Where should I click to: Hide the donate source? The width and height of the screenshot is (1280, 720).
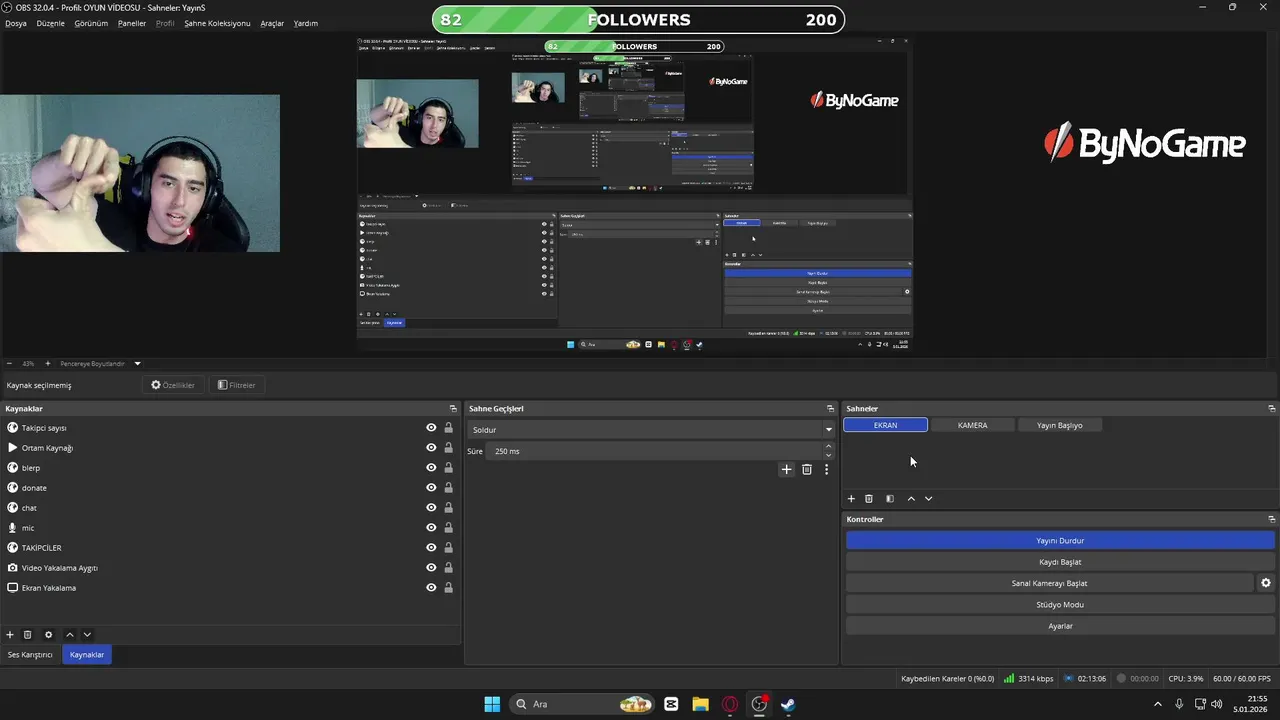(431, 488)
